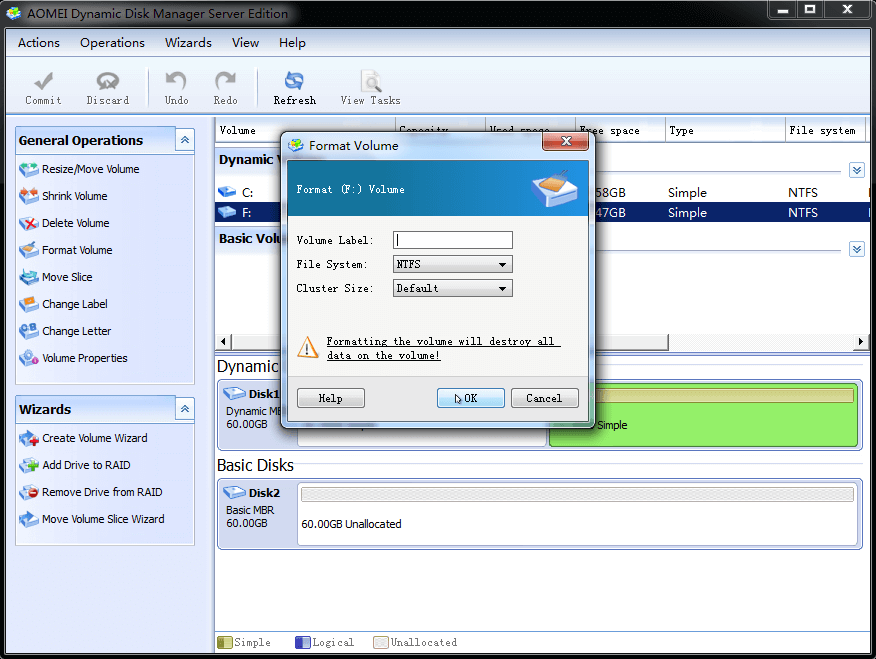Click the Volume Label text field
The image size is (876, 659).
(453, 240)
